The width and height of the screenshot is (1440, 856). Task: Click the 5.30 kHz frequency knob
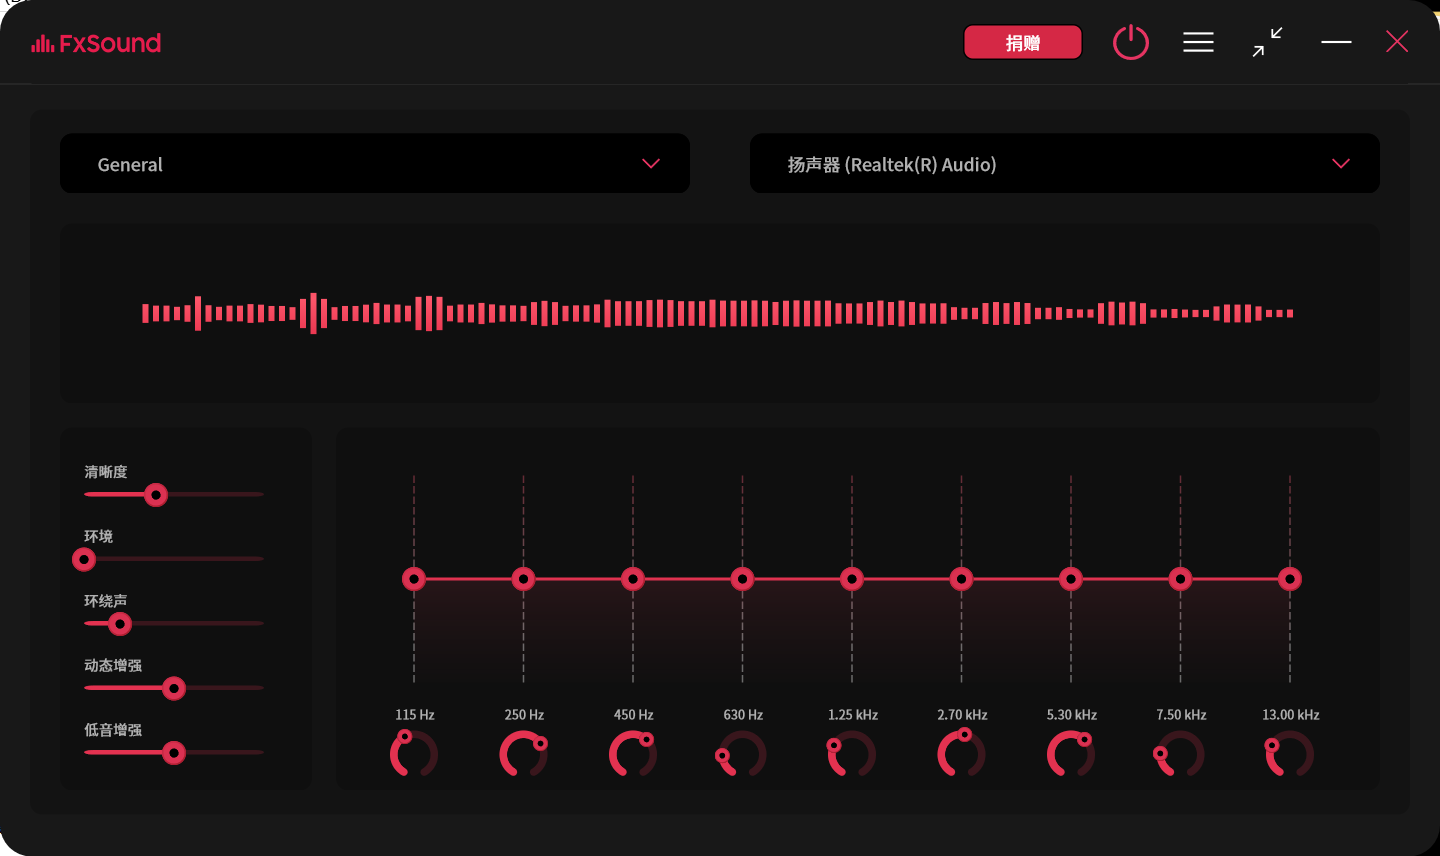click(1071, 754)
